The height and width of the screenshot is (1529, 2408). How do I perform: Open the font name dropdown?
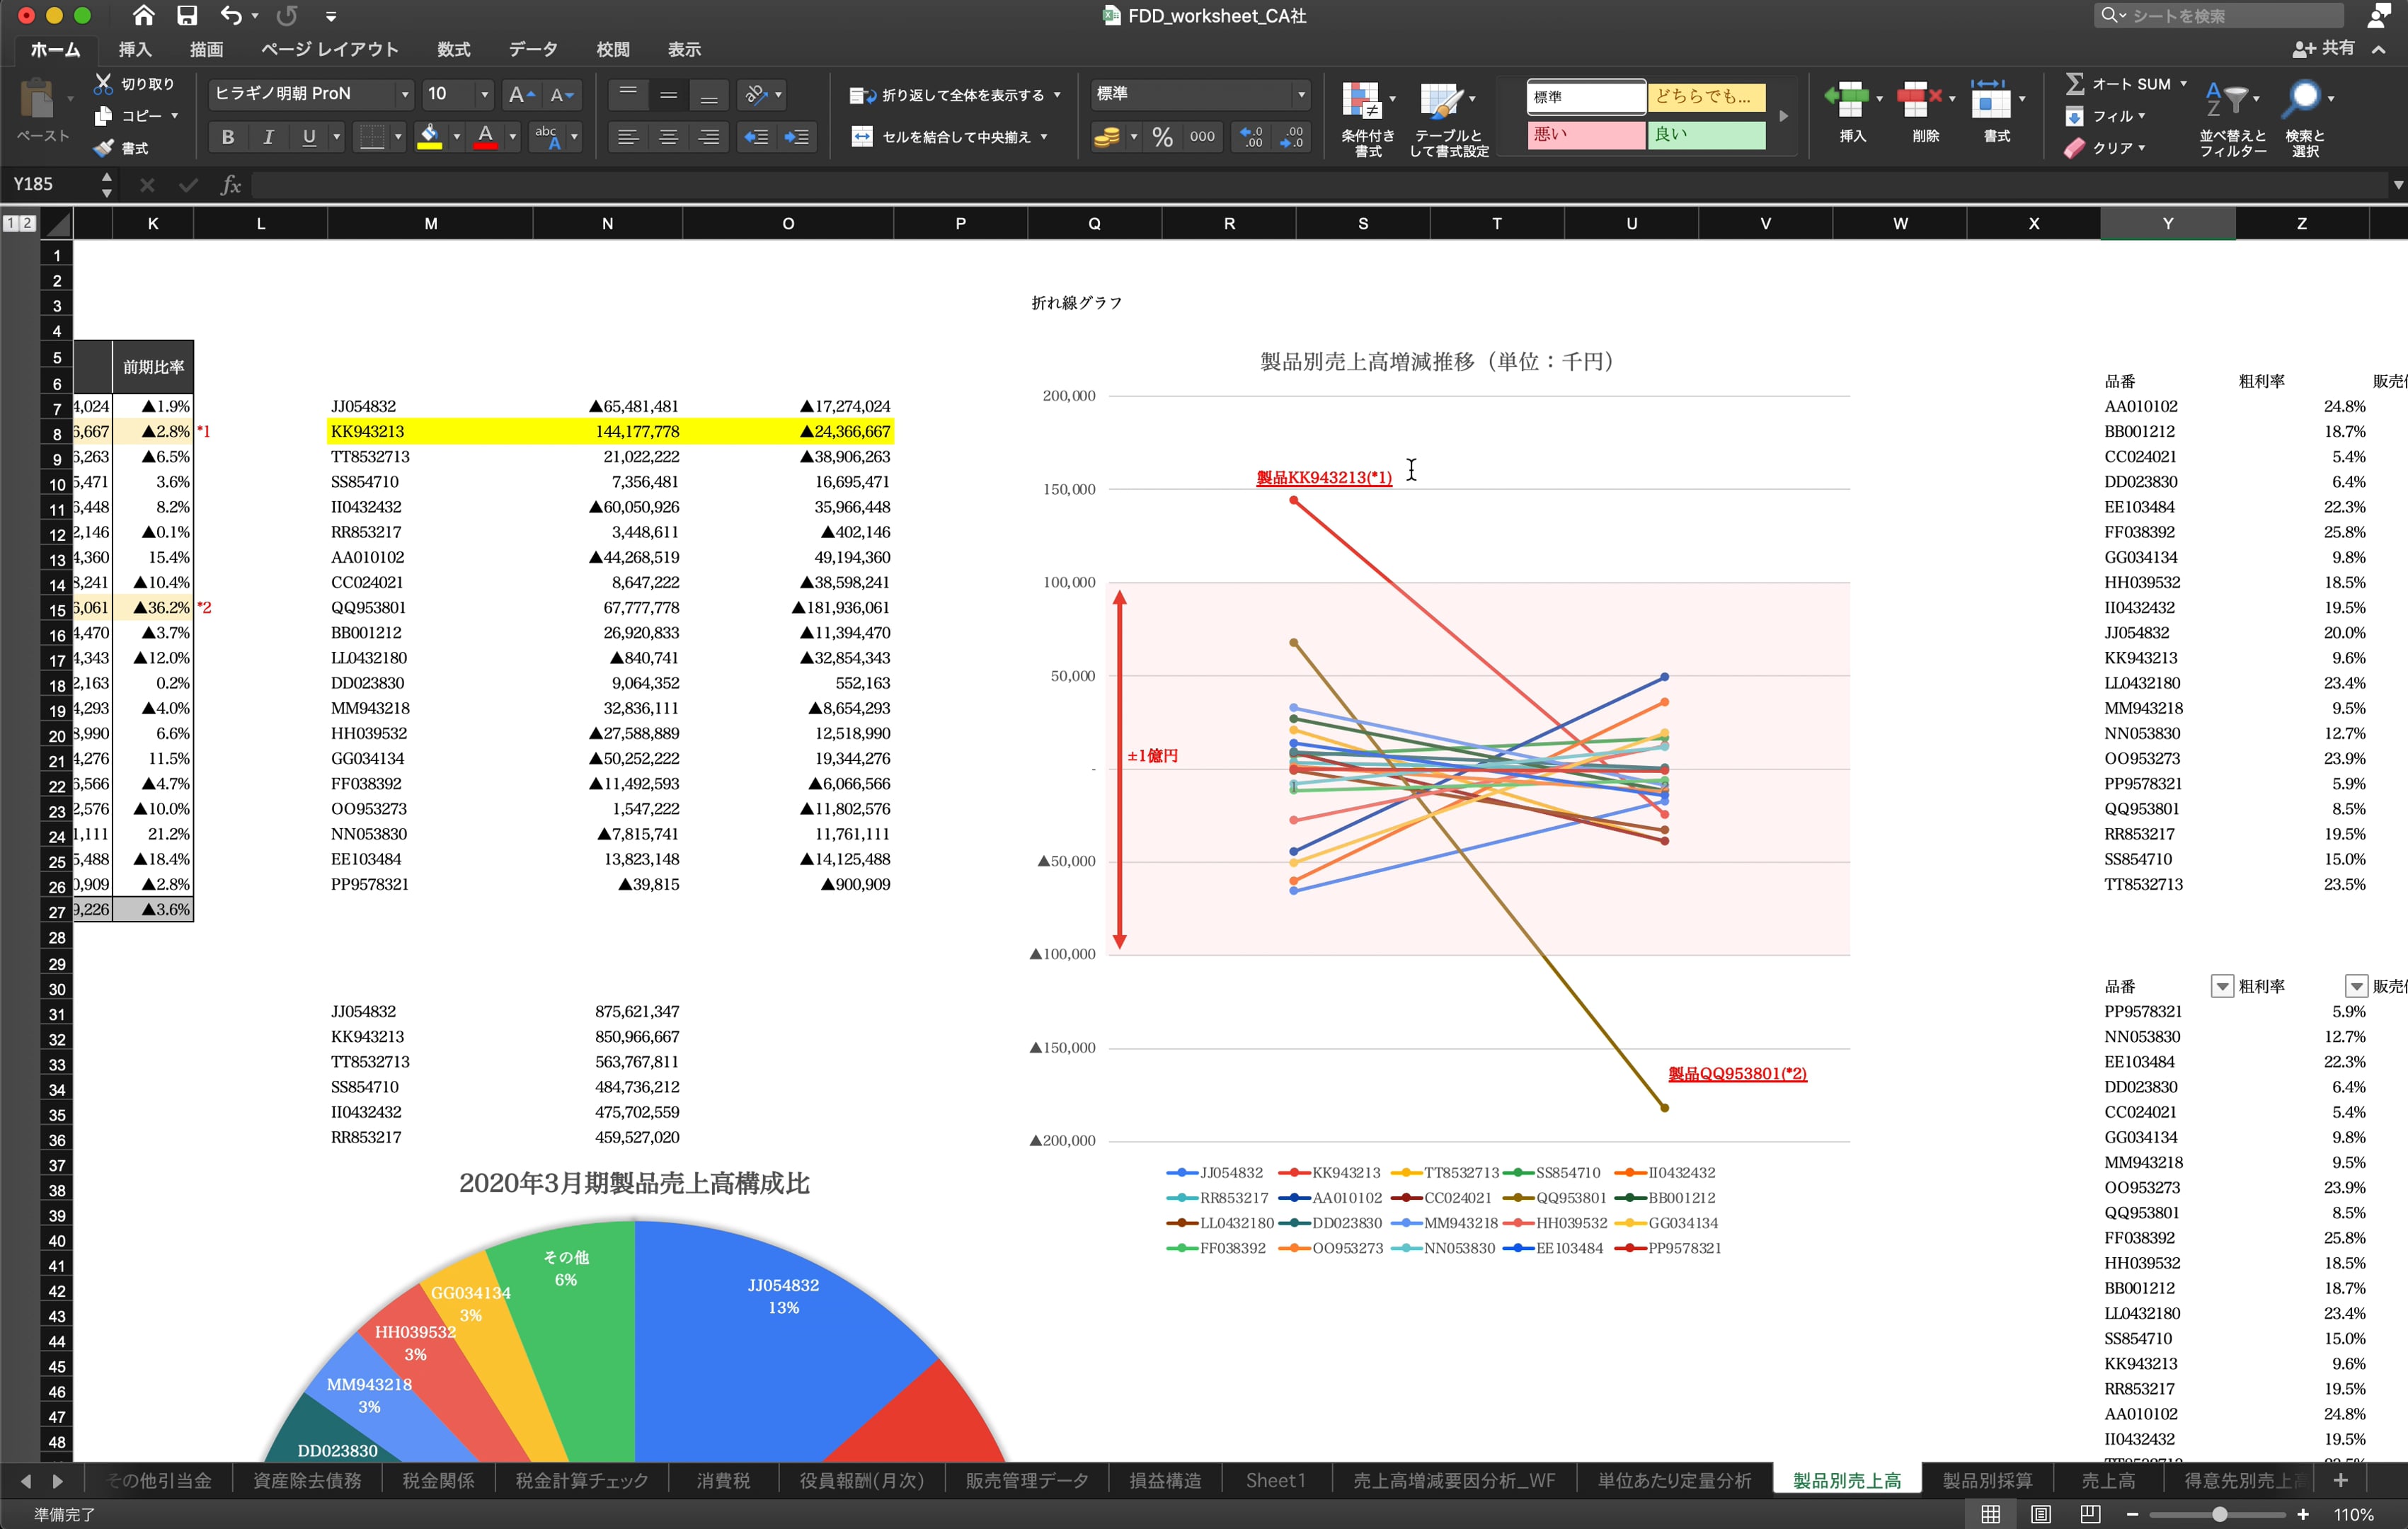click(404, 94)
